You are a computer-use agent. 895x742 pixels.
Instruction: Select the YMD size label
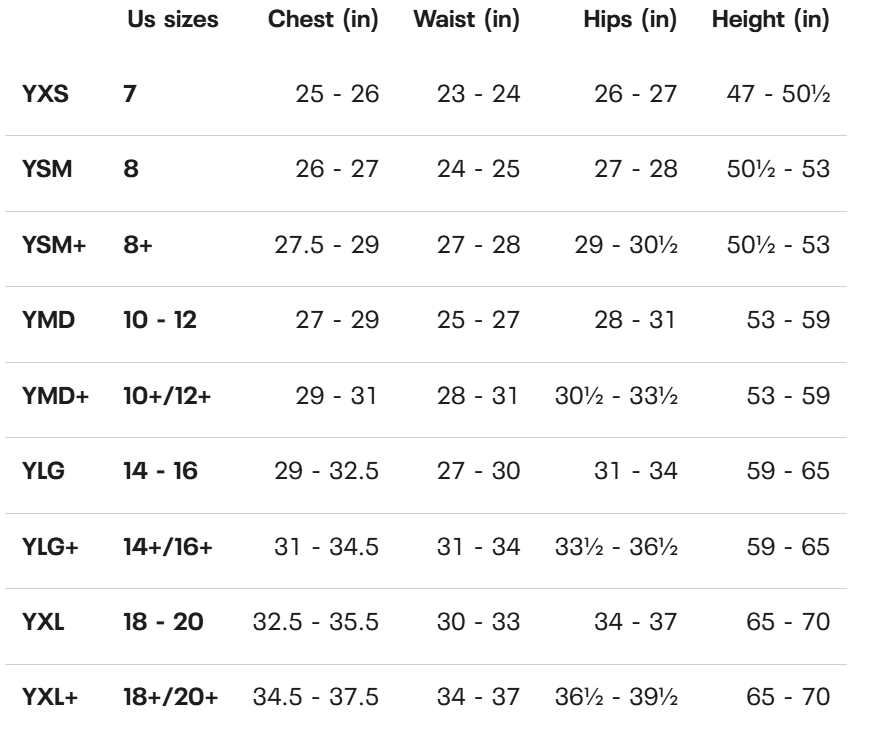48,320
